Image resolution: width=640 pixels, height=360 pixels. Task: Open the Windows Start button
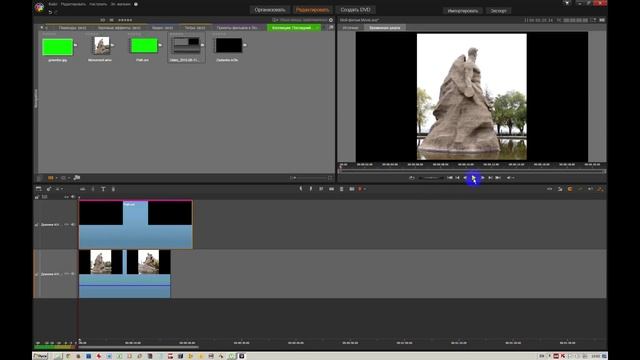tap(41, 356)
